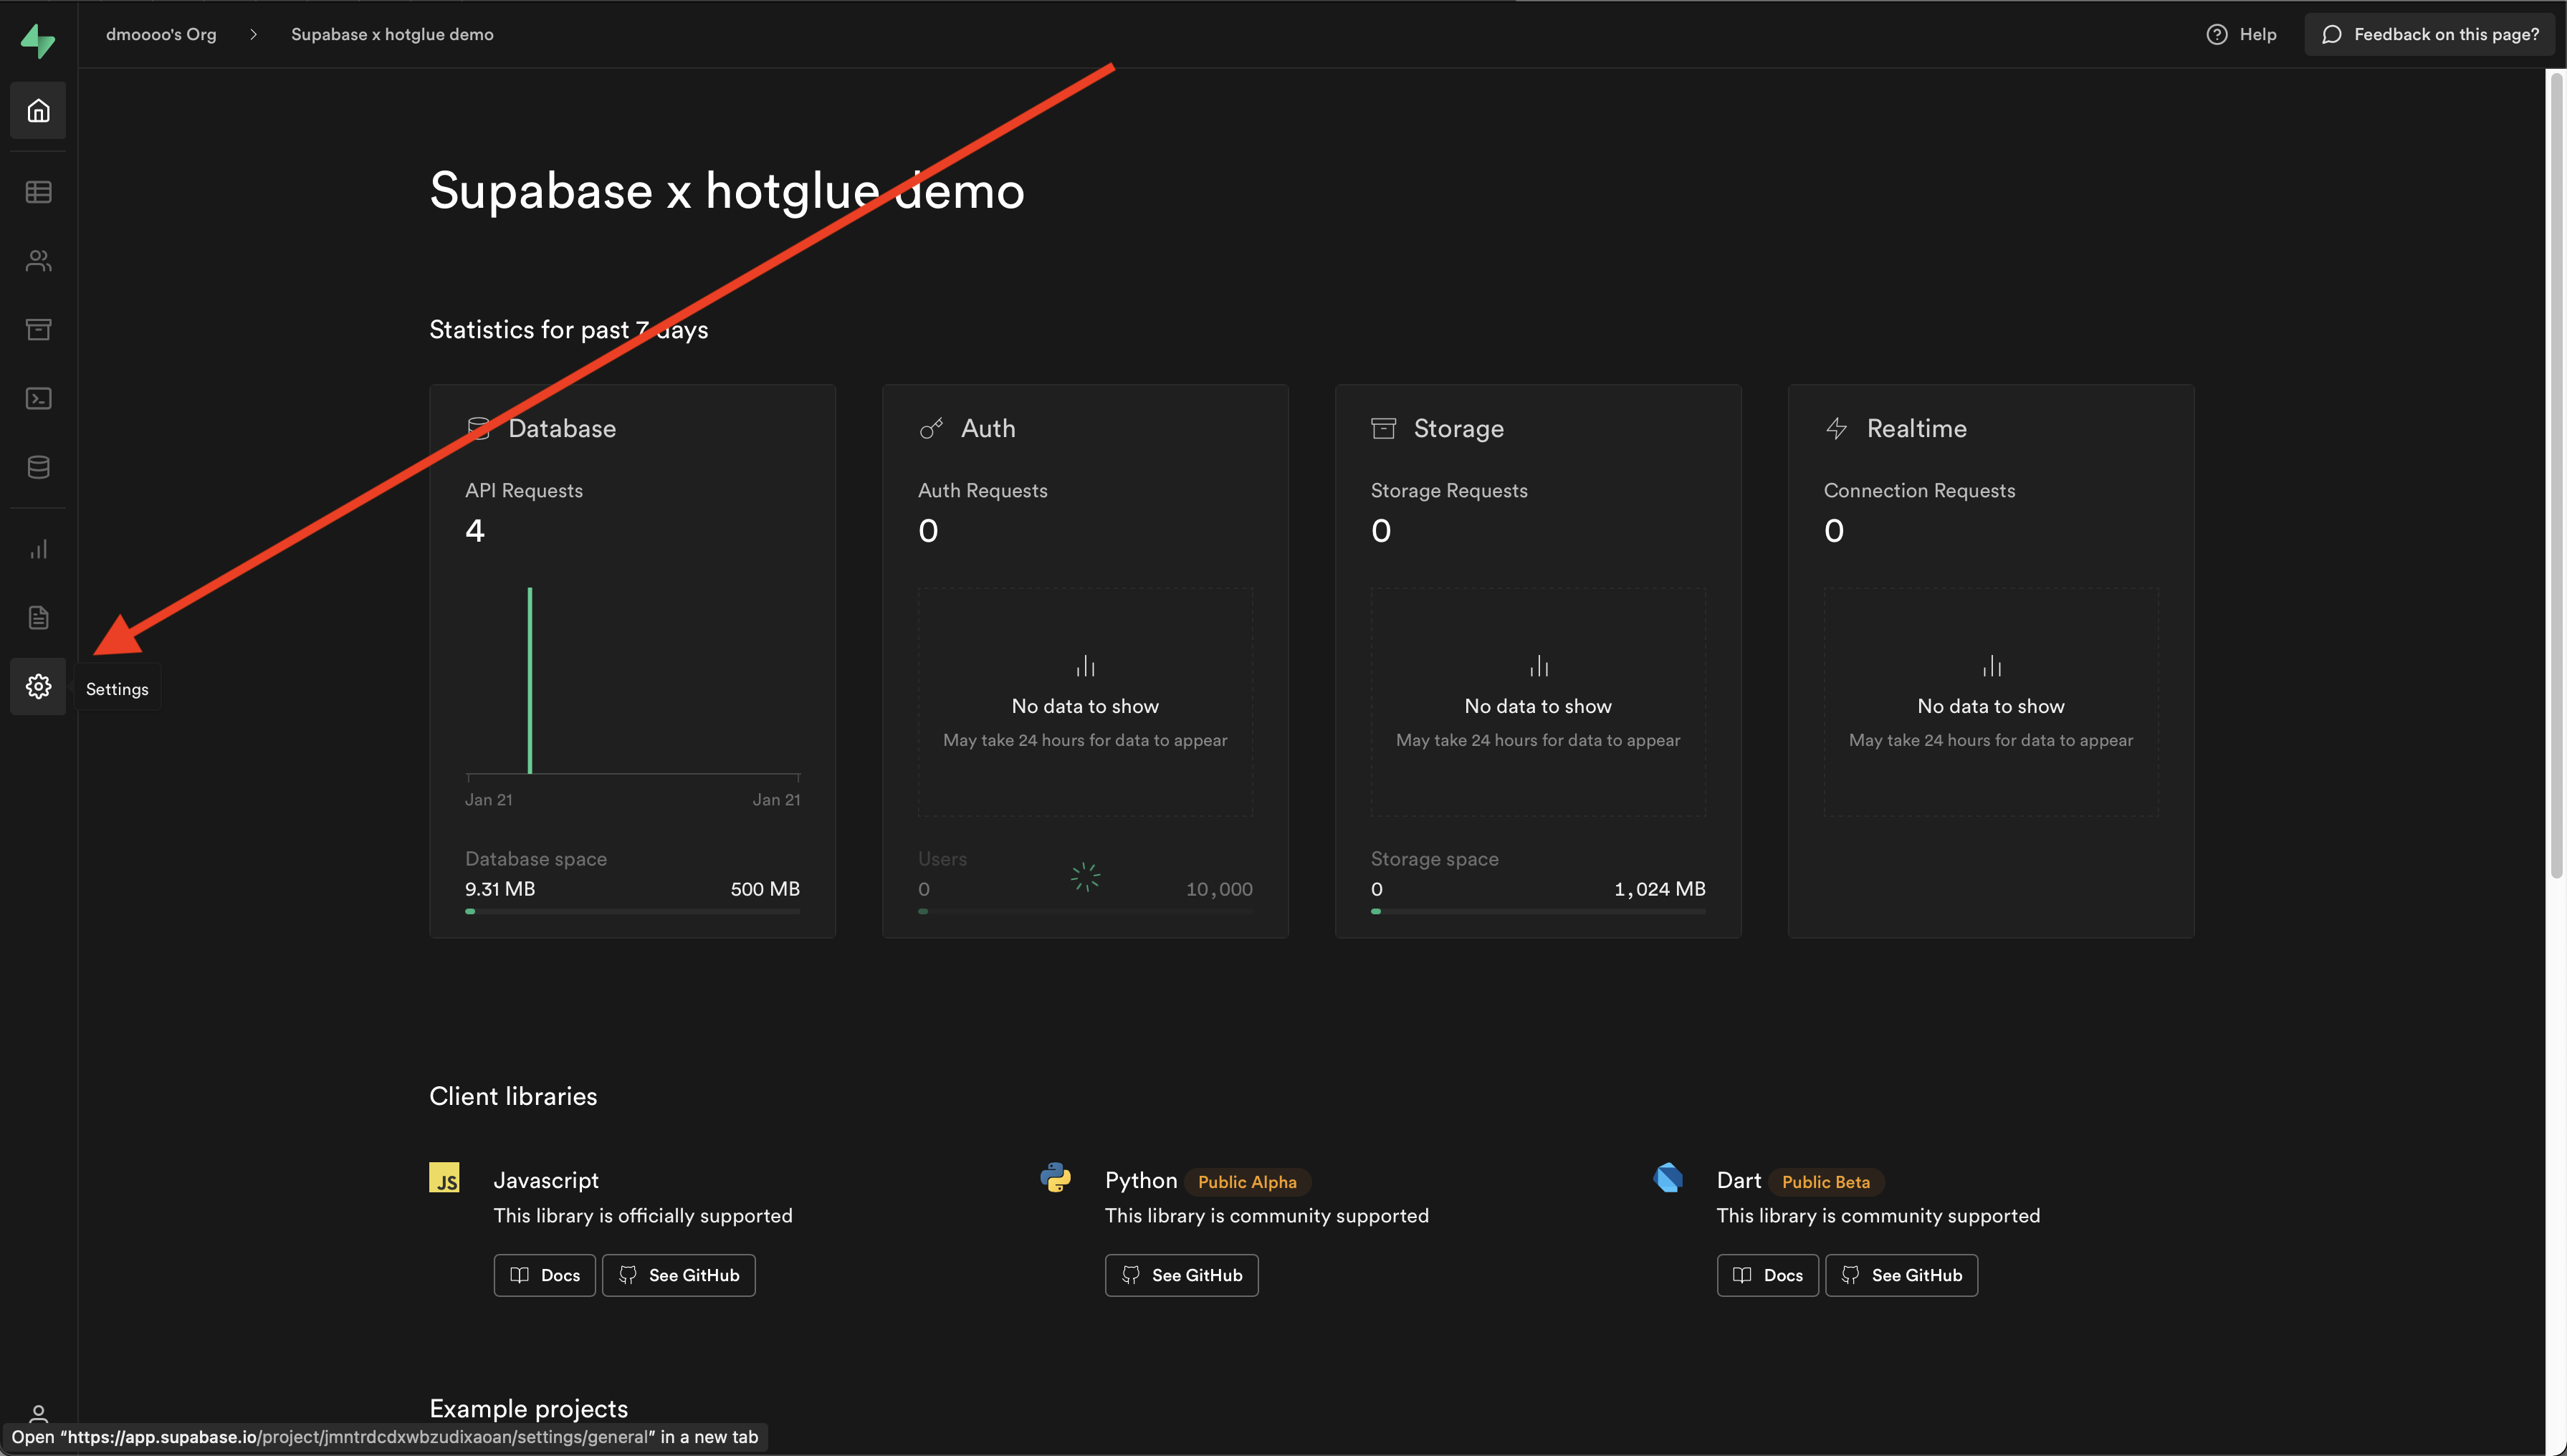Click the Database card title
The image size is (2567, 1456).
pos(562,428)
